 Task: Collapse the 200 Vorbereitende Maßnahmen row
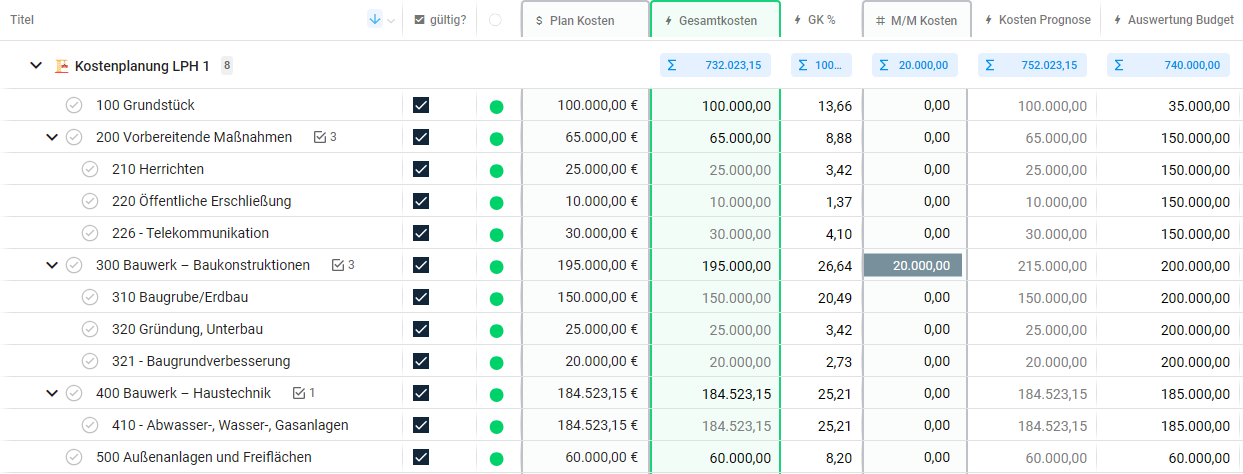click(52, 137)
